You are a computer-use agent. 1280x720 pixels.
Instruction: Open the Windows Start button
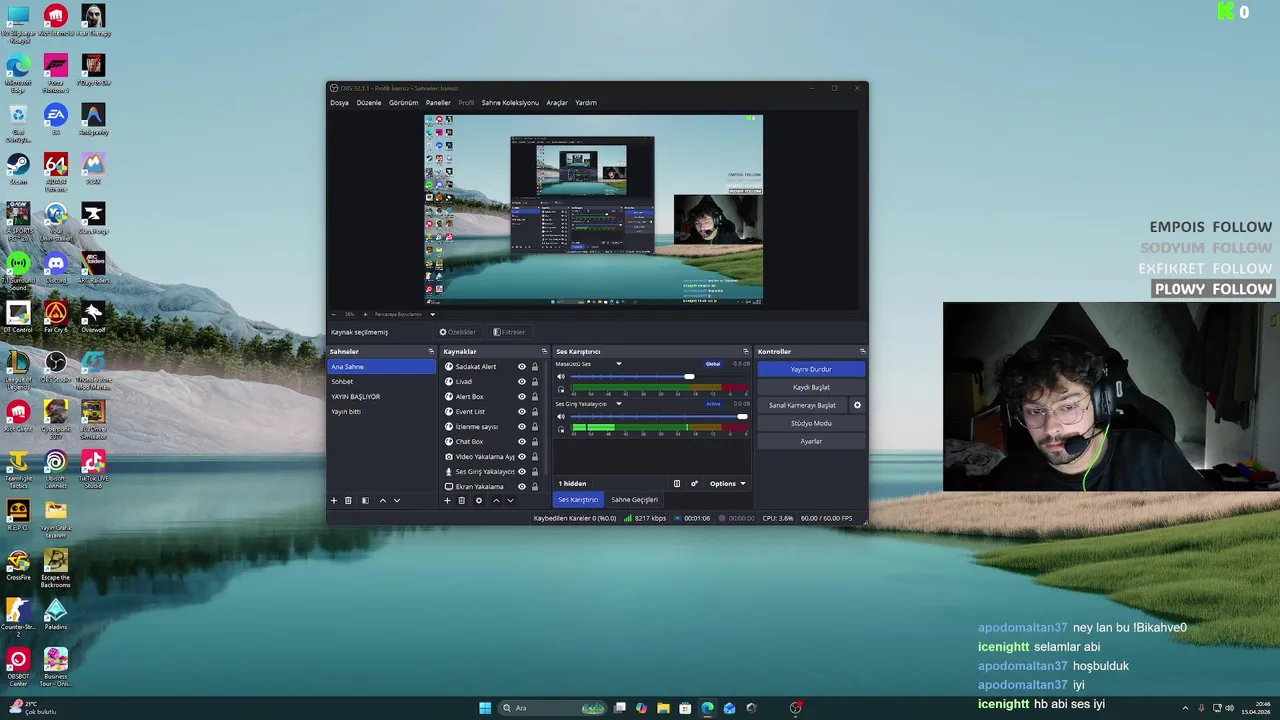click(485, 708)
